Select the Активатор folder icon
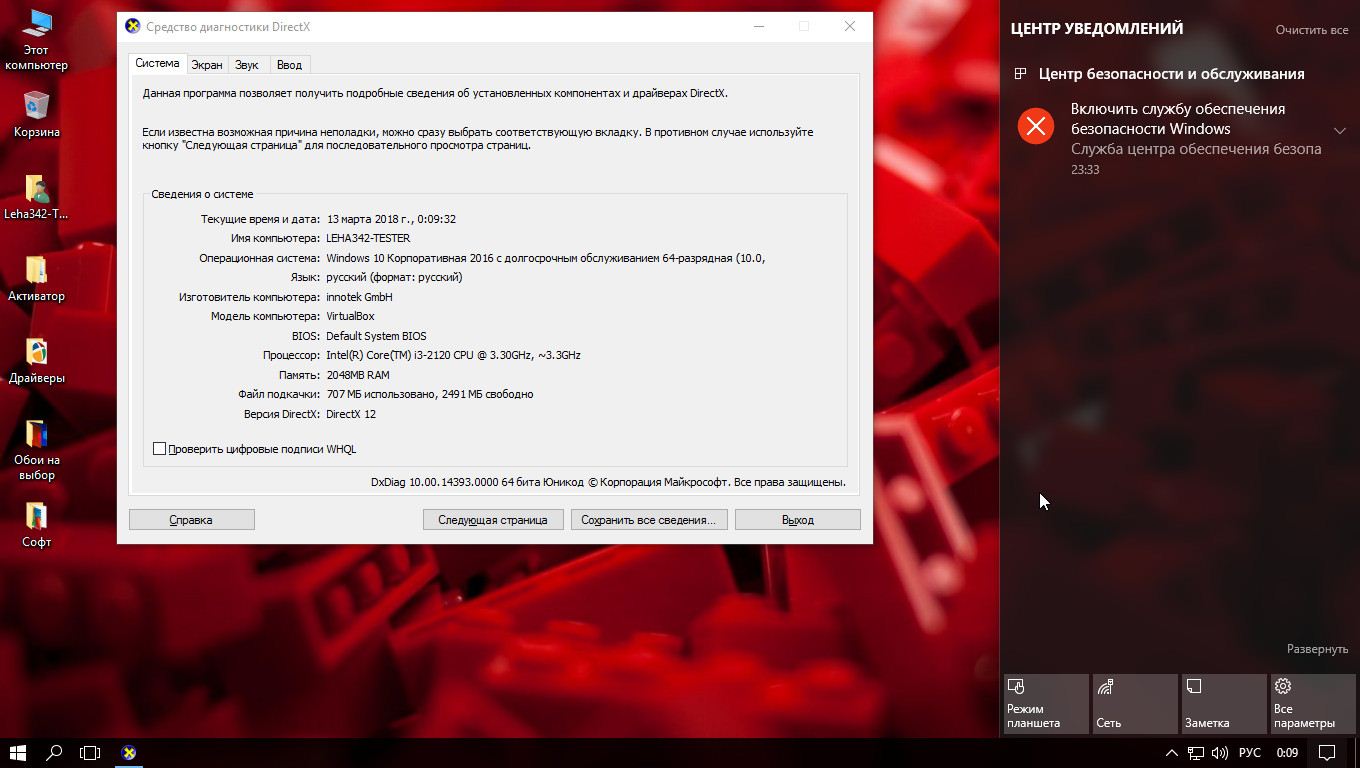Viewport: 1360px width, 768px height. [x=37, y=279]
